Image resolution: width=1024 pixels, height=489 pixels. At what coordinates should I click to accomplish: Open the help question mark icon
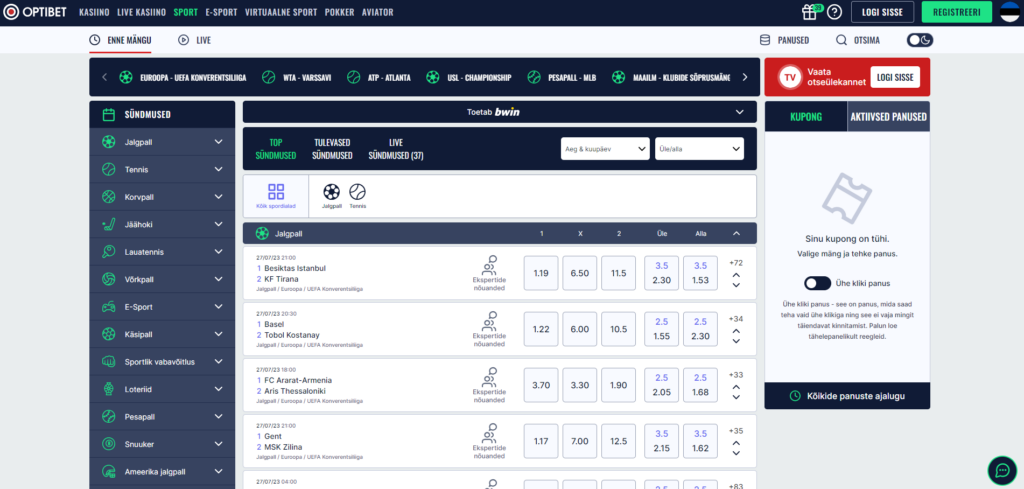[834, 12]
